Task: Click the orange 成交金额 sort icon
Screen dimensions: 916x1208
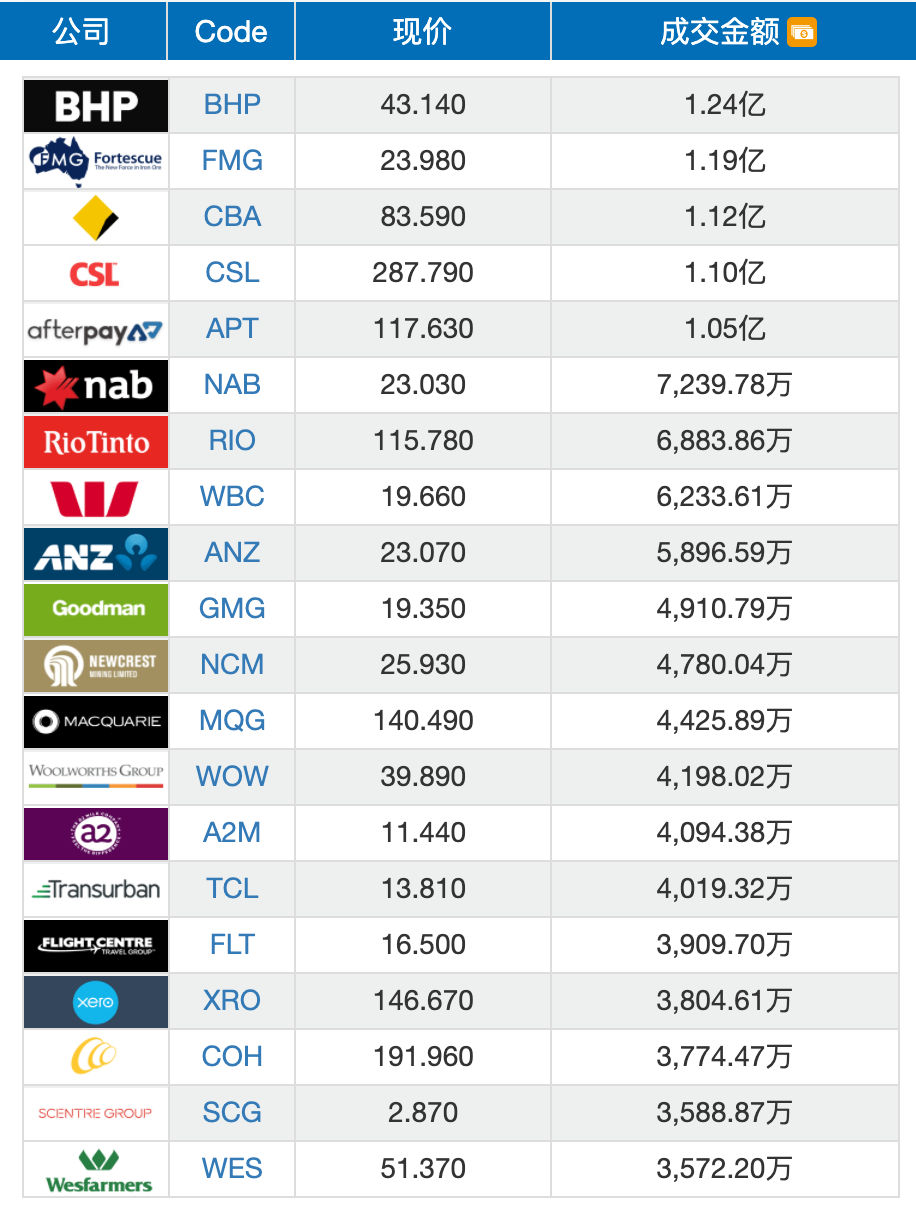Action: pos(802,32)
